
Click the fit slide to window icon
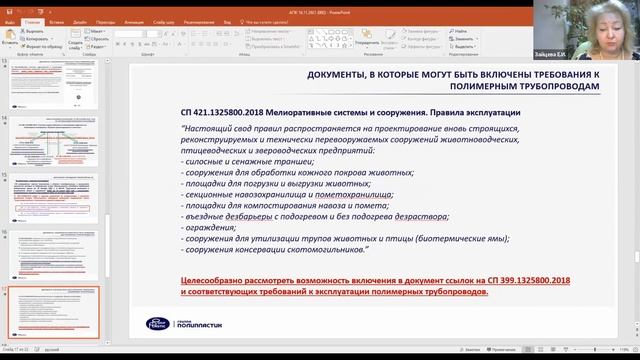[636, 349]
